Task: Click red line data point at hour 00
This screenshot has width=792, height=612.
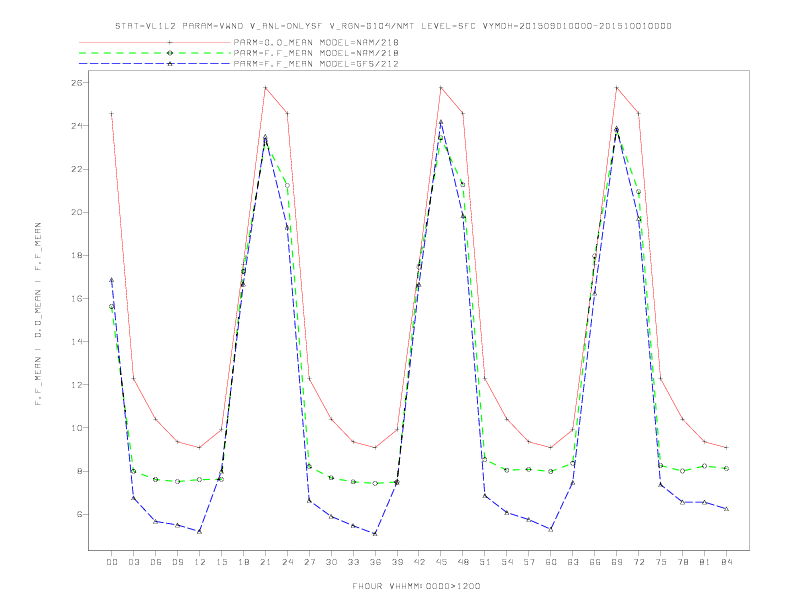Action: (112, 114)
